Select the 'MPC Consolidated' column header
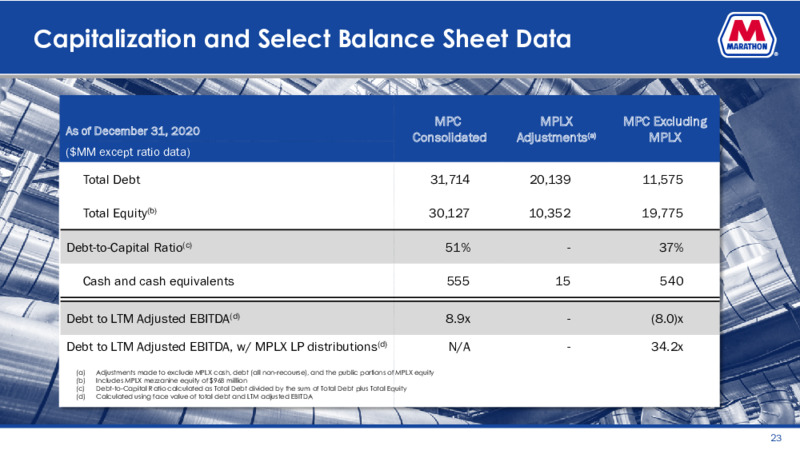Screen dimensions: 800x450 point(449,130)
